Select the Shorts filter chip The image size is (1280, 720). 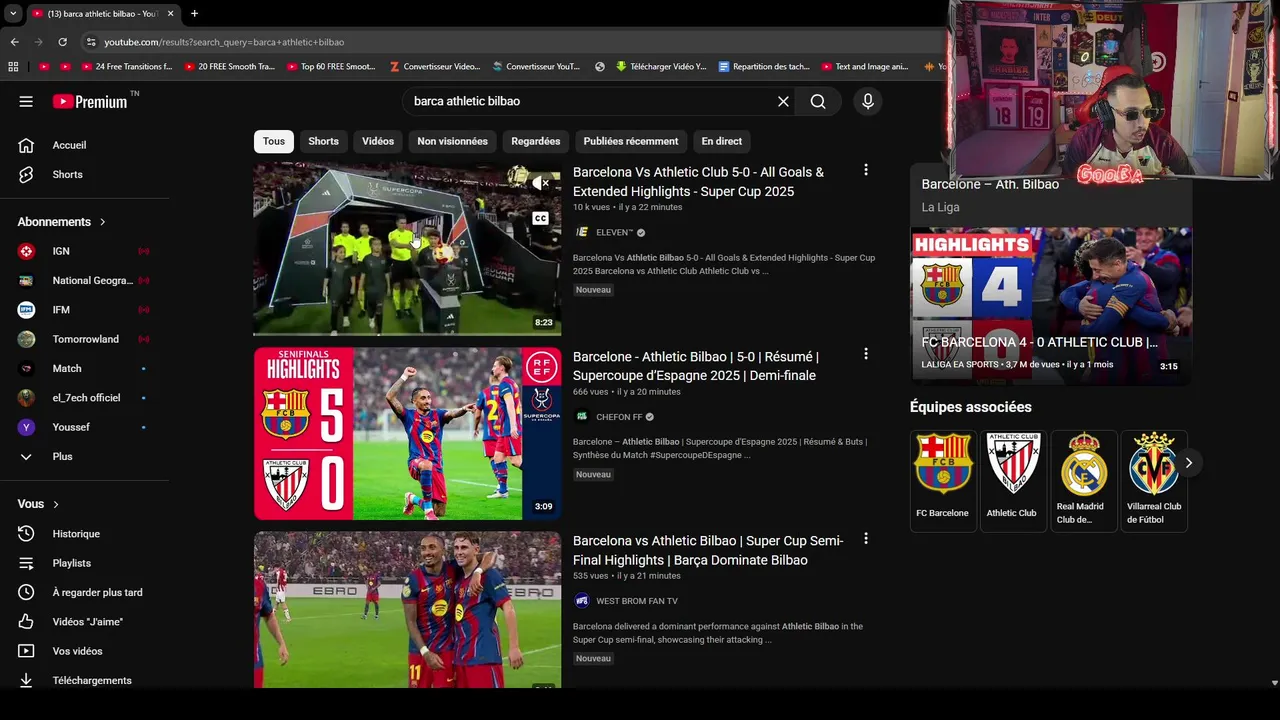323,141
